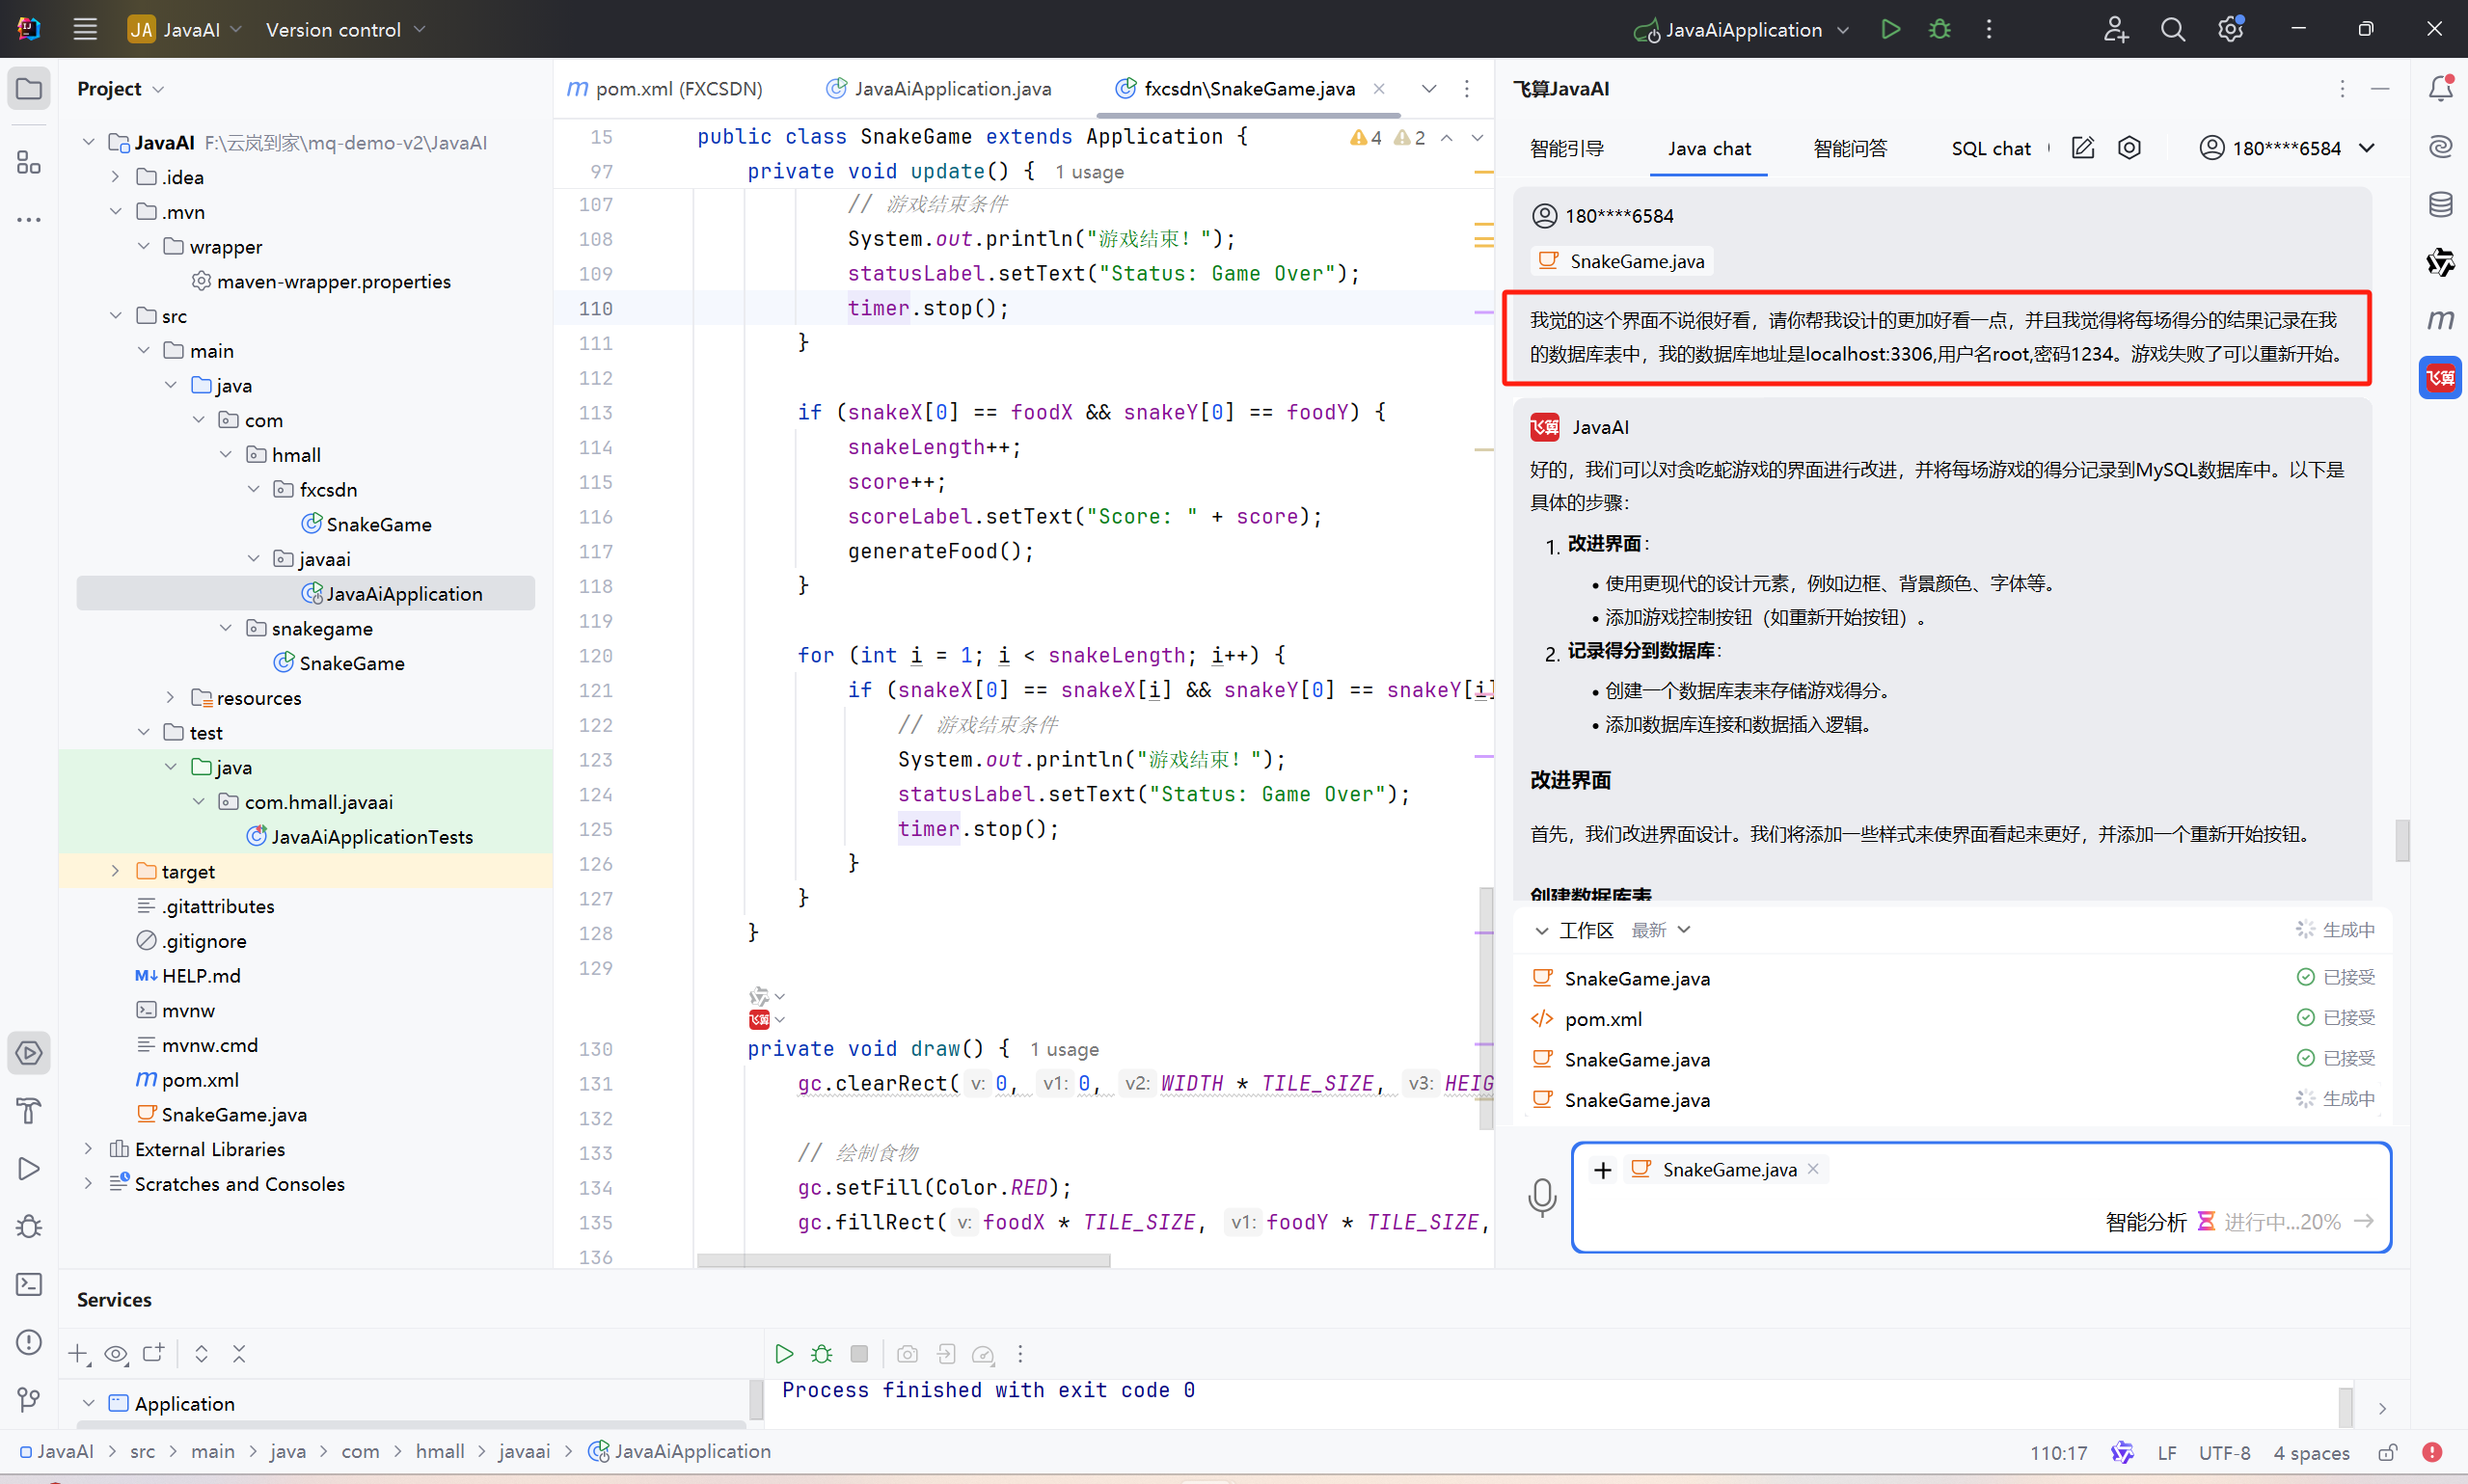Collapse the .mvn folder
The height and width of the screenshot is (1484, 2468).
(x=116, y=212)
